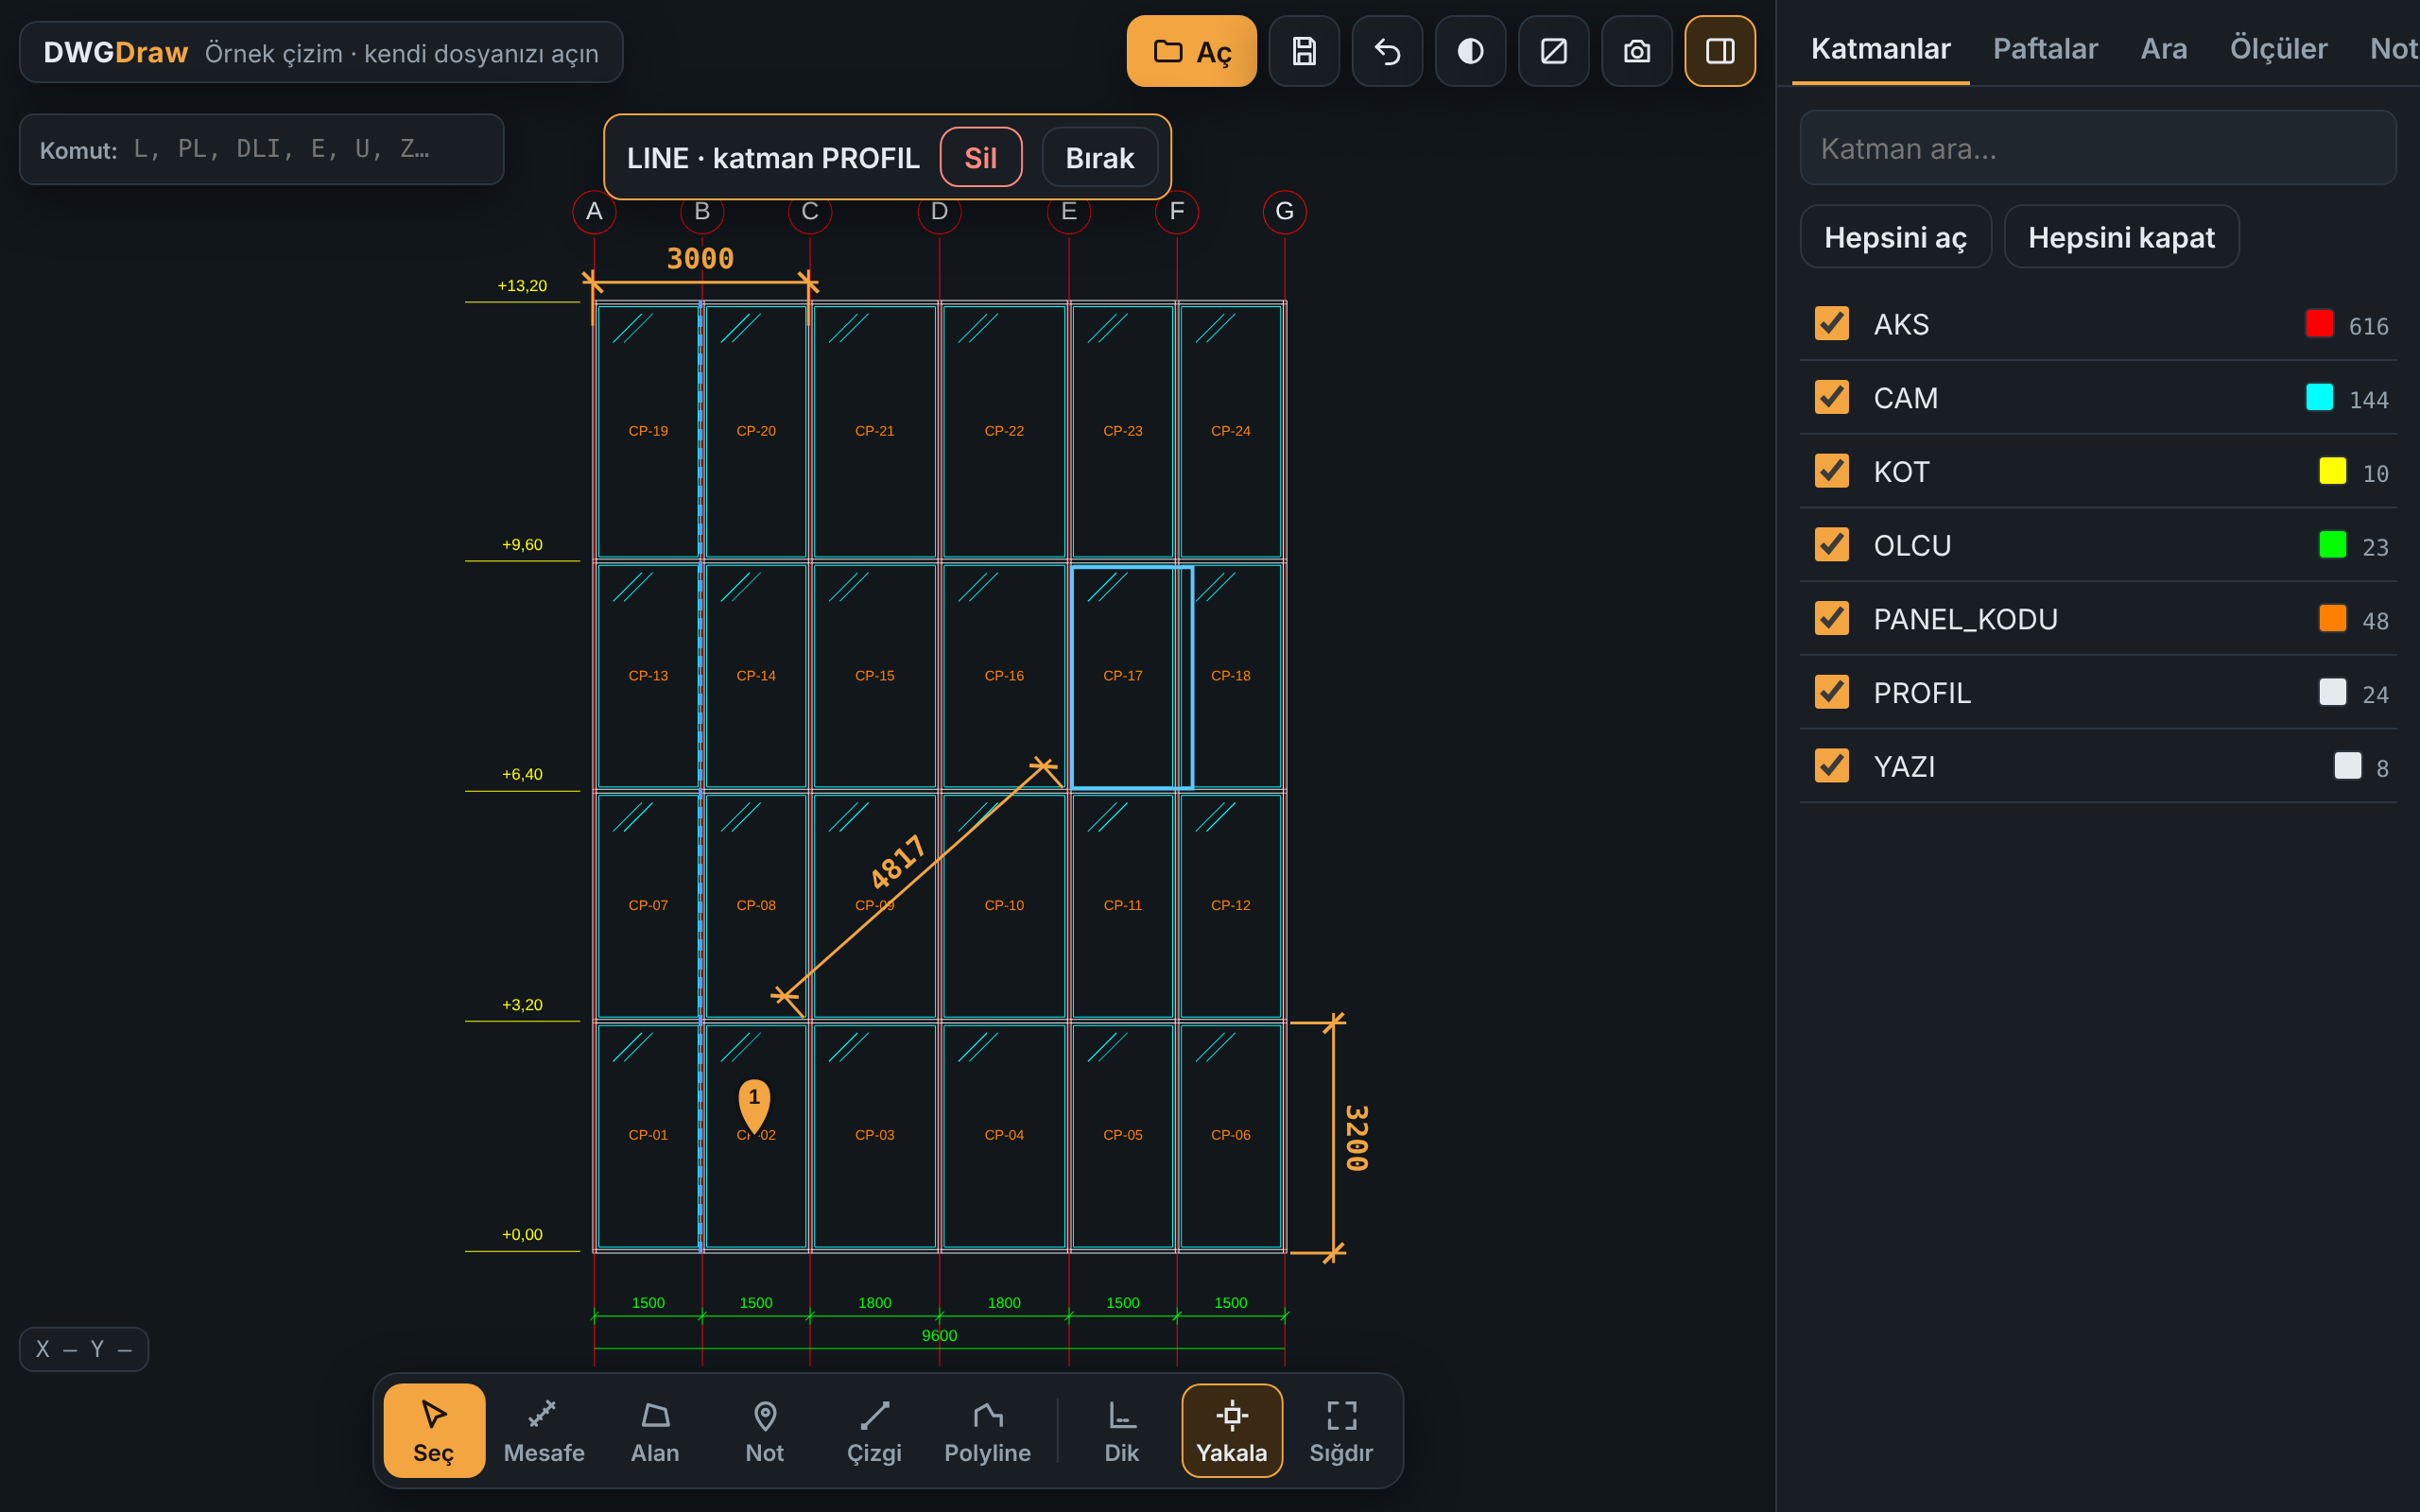This screenshot has width=2420, height=1512.
Task: Select the Çizgi line tool
Action: tap(874, 1430)
